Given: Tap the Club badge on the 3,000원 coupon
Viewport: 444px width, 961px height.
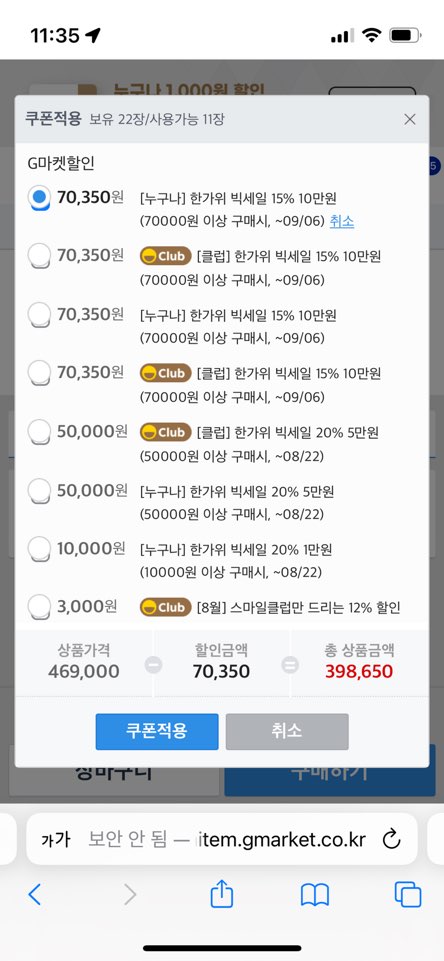Looking at the screenshot, I should (166, 607).
